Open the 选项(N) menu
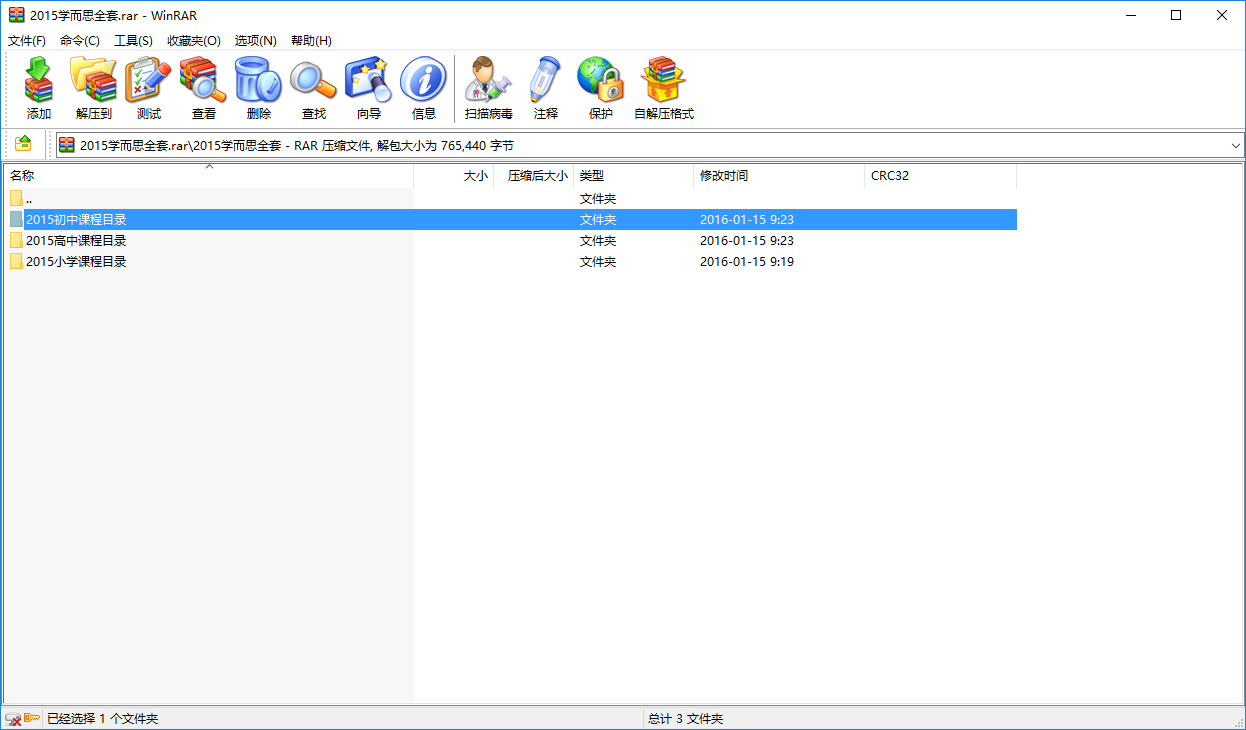The width and height of the screenshot is (1246, 730). (255, 41)
